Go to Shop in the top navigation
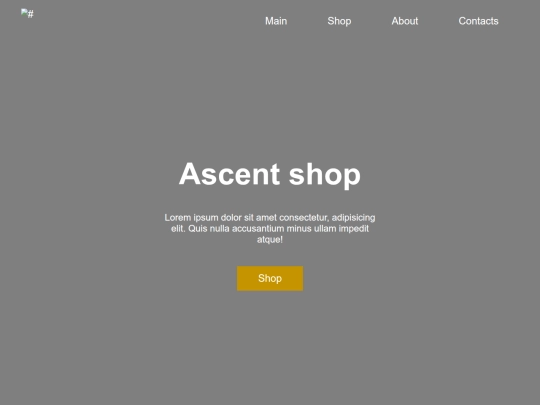540x405 pixels. tap(339, 21)
